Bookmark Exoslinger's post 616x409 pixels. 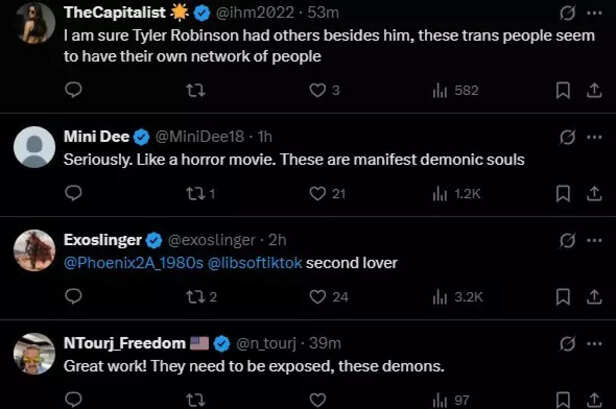point(563,296)
